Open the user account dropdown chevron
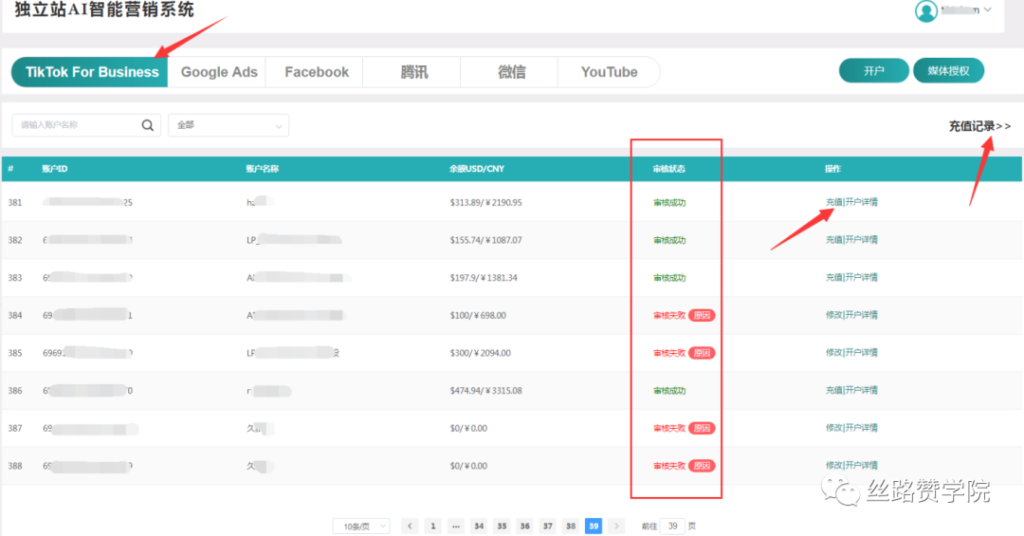Screen dimensions: 1024x536 [987, 10]
